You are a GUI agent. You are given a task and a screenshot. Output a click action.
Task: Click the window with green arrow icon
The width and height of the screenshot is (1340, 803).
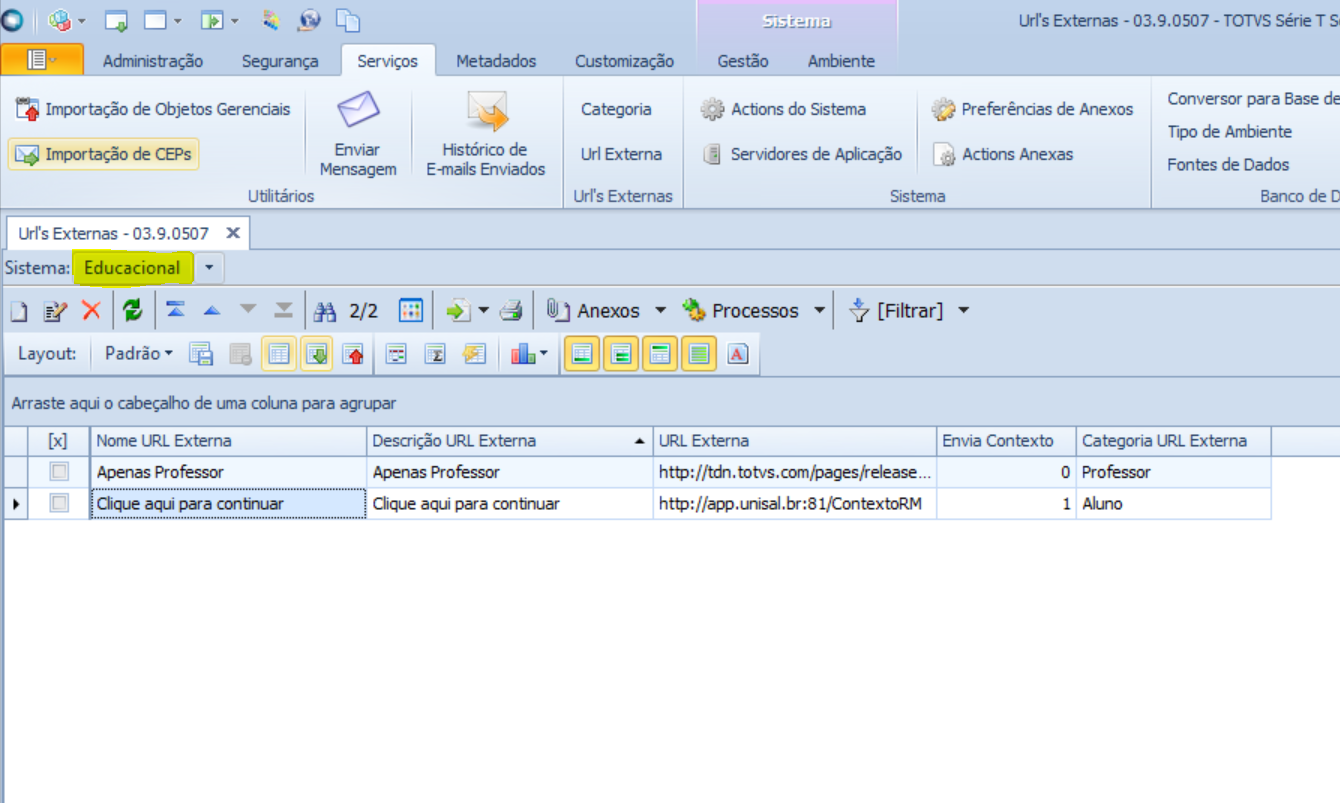(116, 20)
